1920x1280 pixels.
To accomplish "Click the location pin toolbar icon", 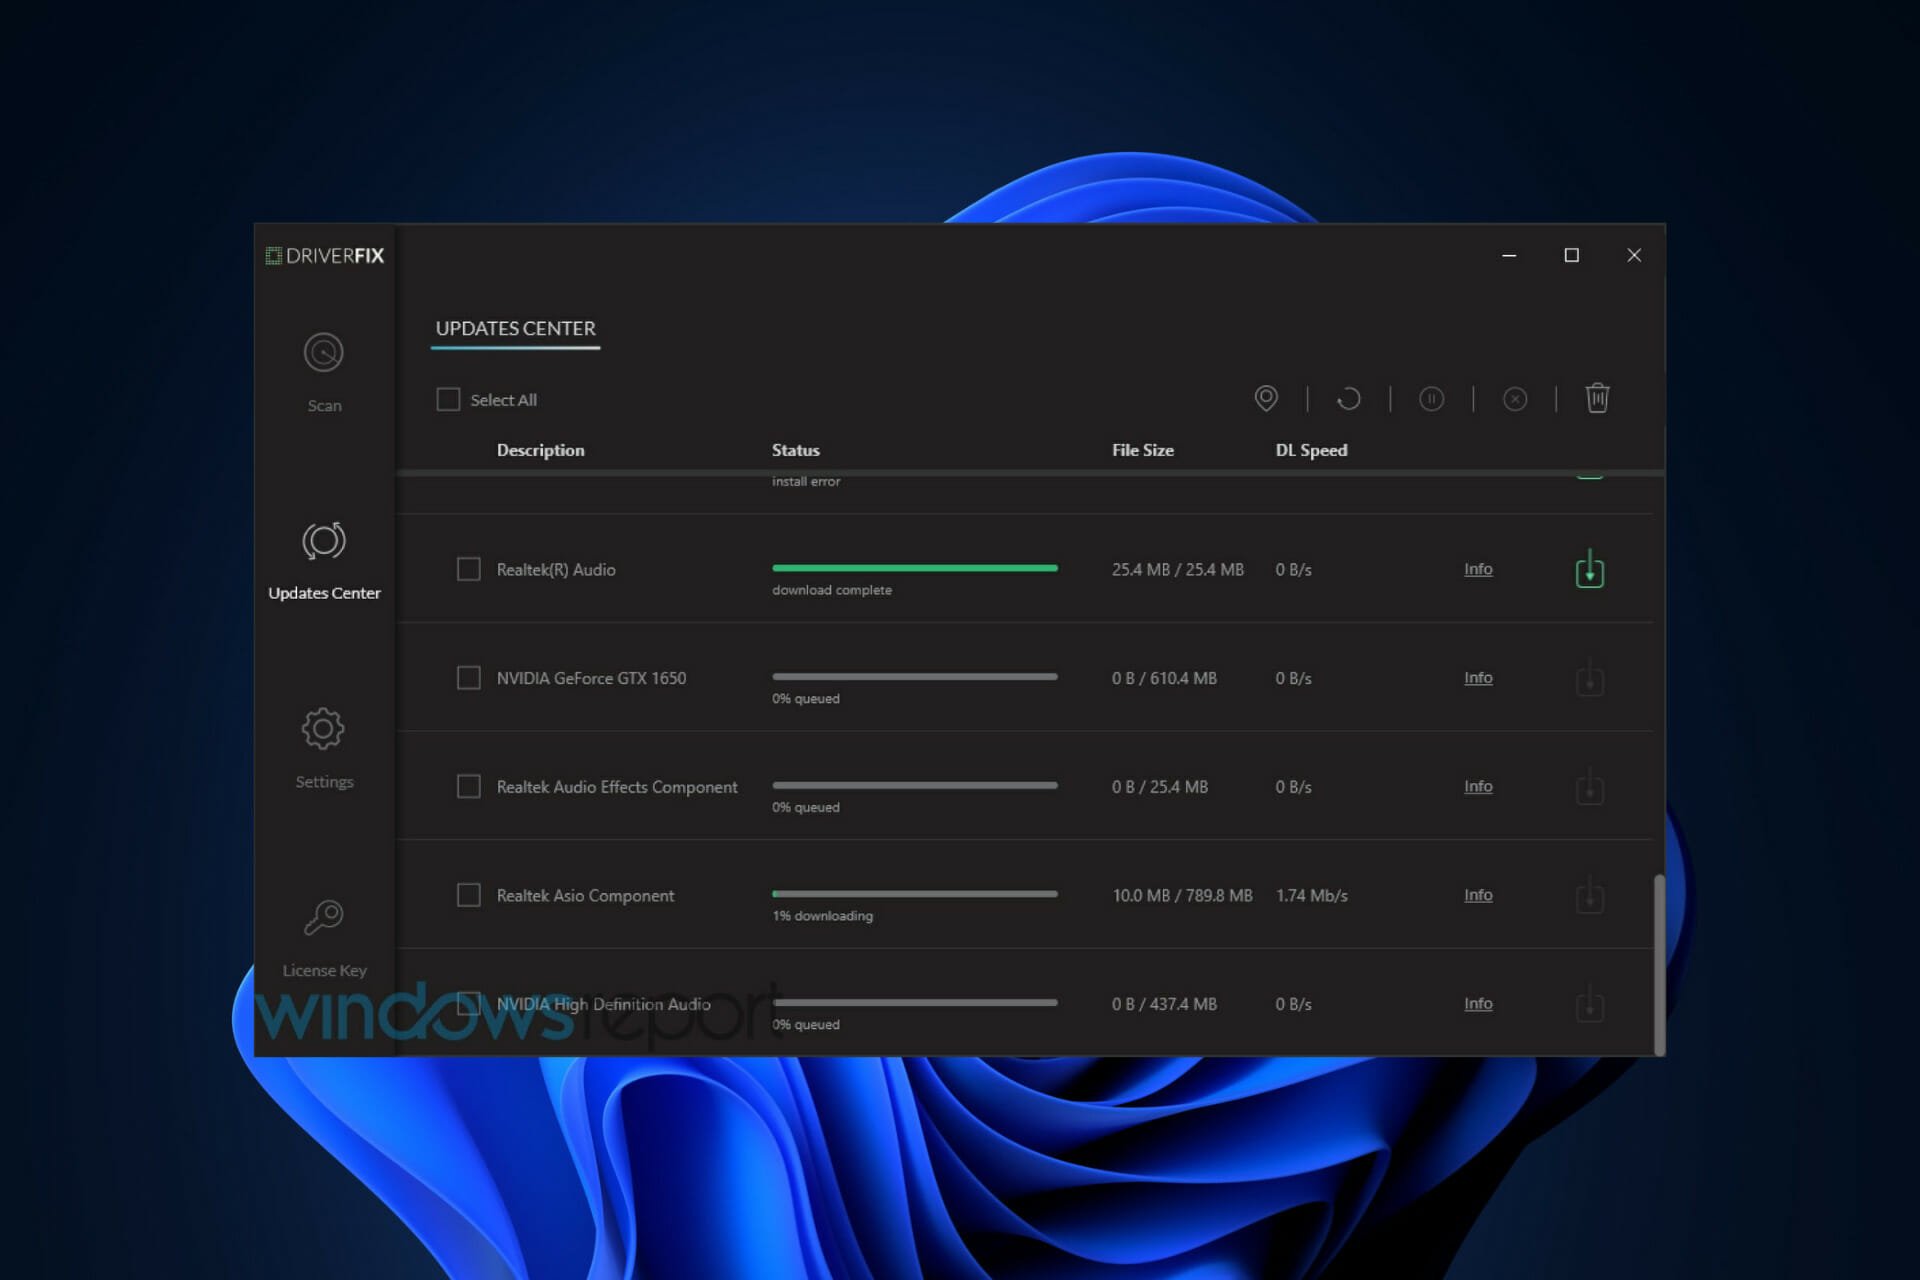I will [x=1266, y=398].
